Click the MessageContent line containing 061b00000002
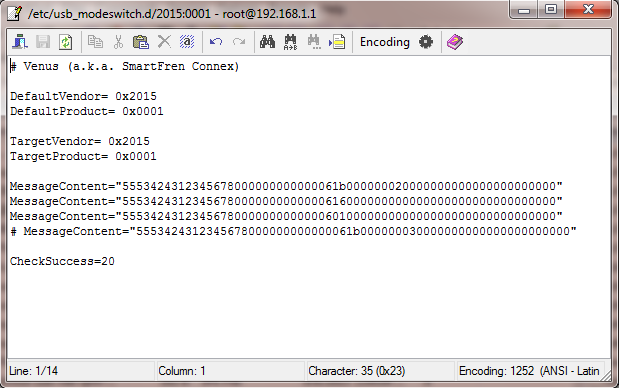Image resolution: width=619 pixels, height=388 pixels. (x=286, y=186)
